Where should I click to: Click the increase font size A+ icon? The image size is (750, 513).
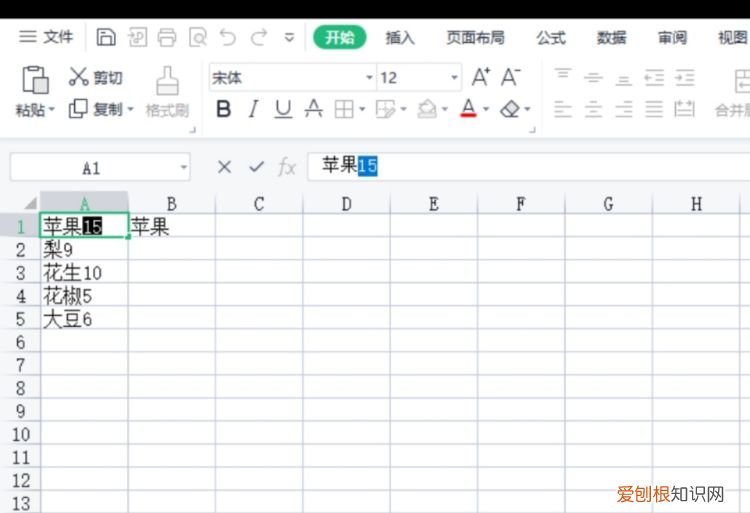(x=481, y=77)
